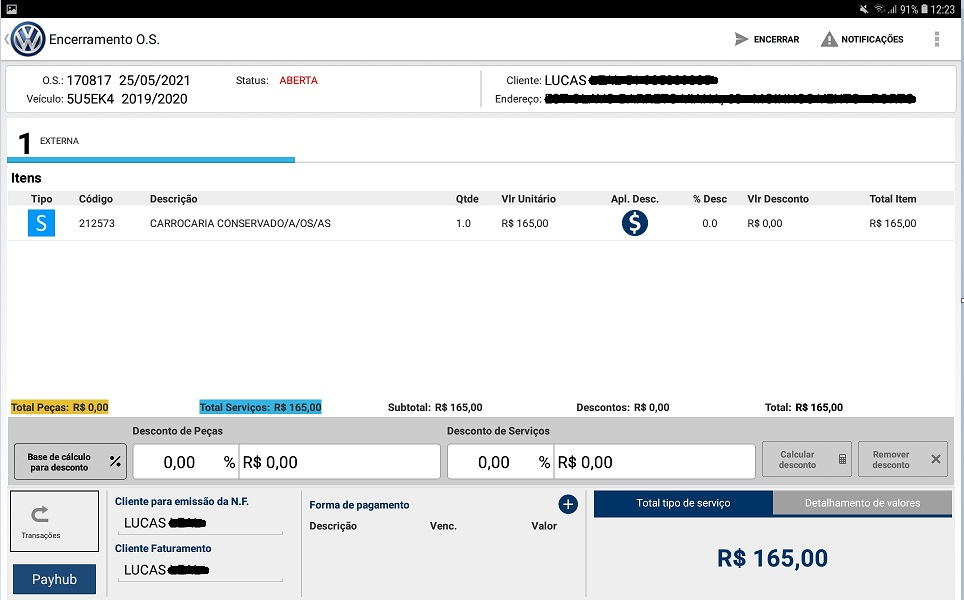
Task: Click item code 212573
Action: click(x=97, y=223)
